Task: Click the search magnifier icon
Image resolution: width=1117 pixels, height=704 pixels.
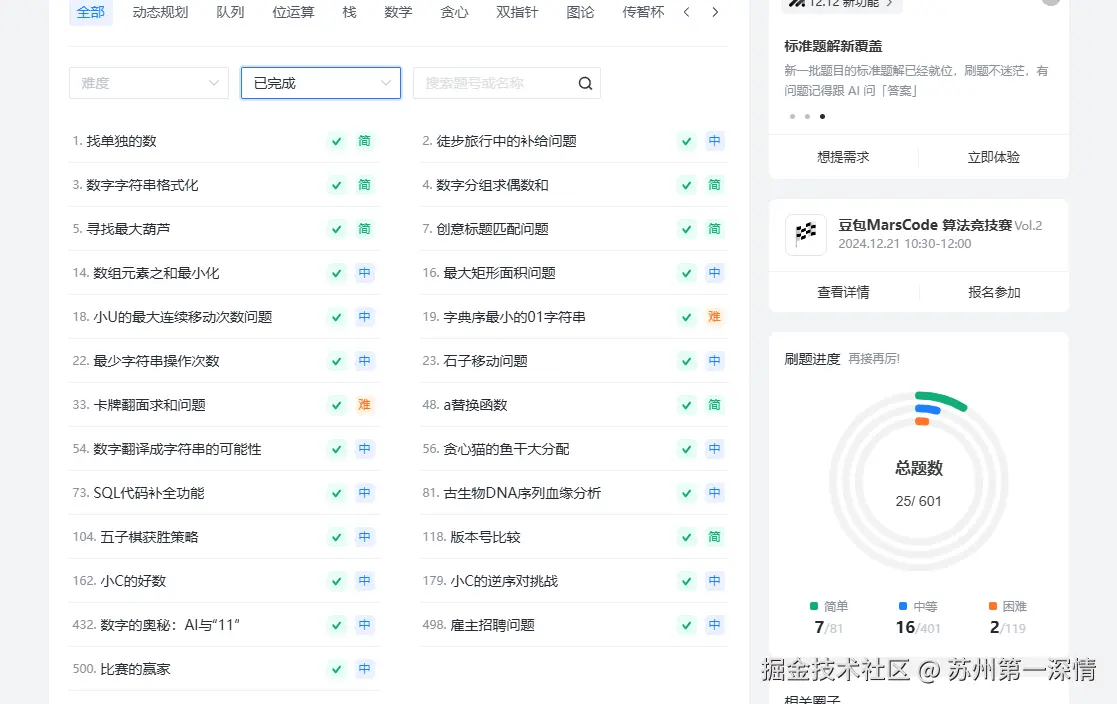Action: [x=585, y=83]
